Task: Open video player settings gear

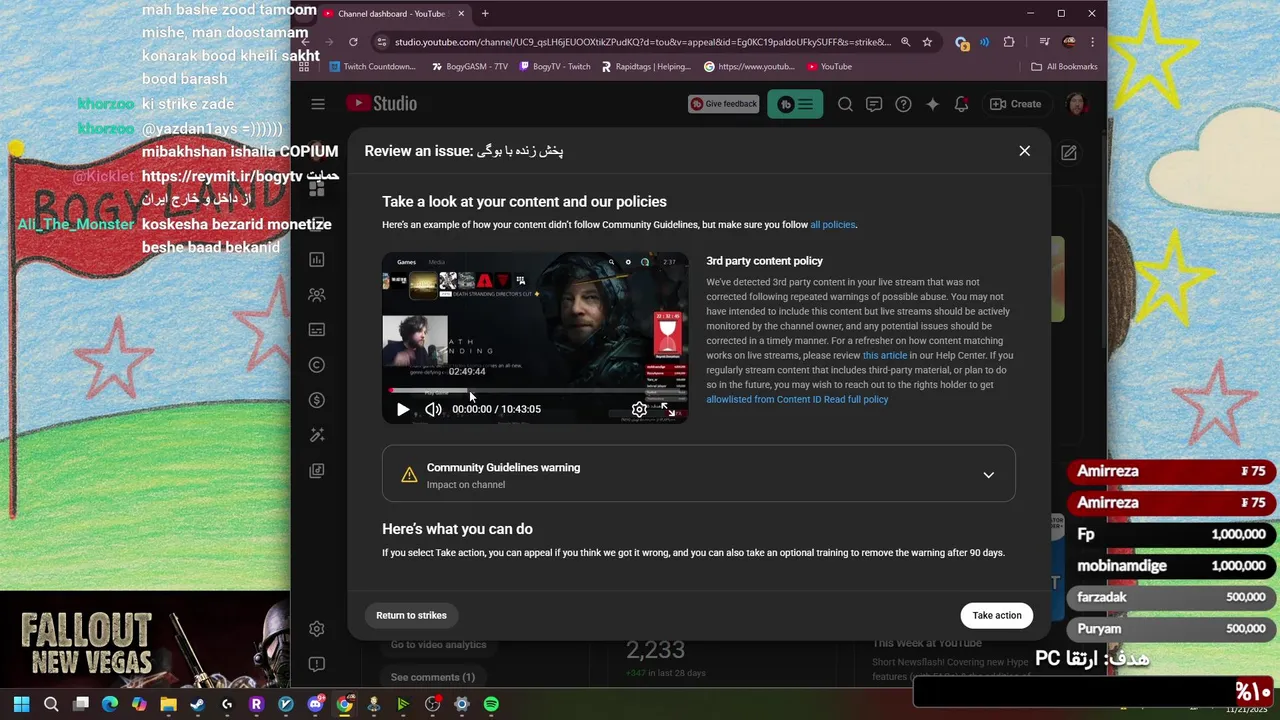Action: point(639,409)
